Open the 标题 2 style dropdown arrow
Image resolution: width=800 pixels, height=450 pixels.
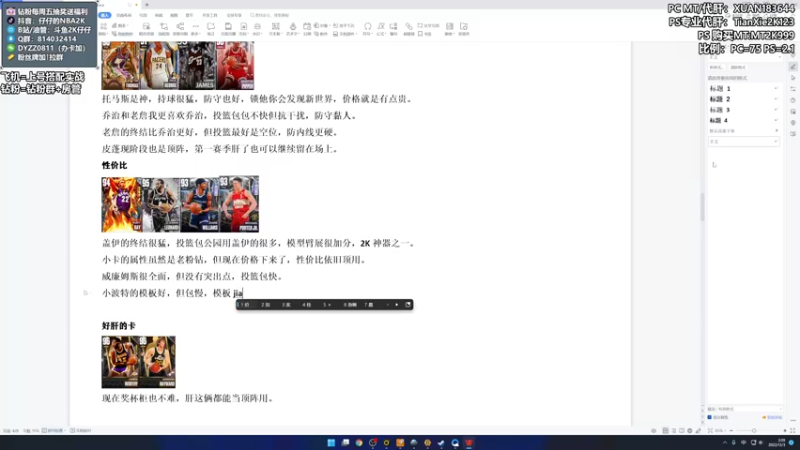[x=776, y=99]
